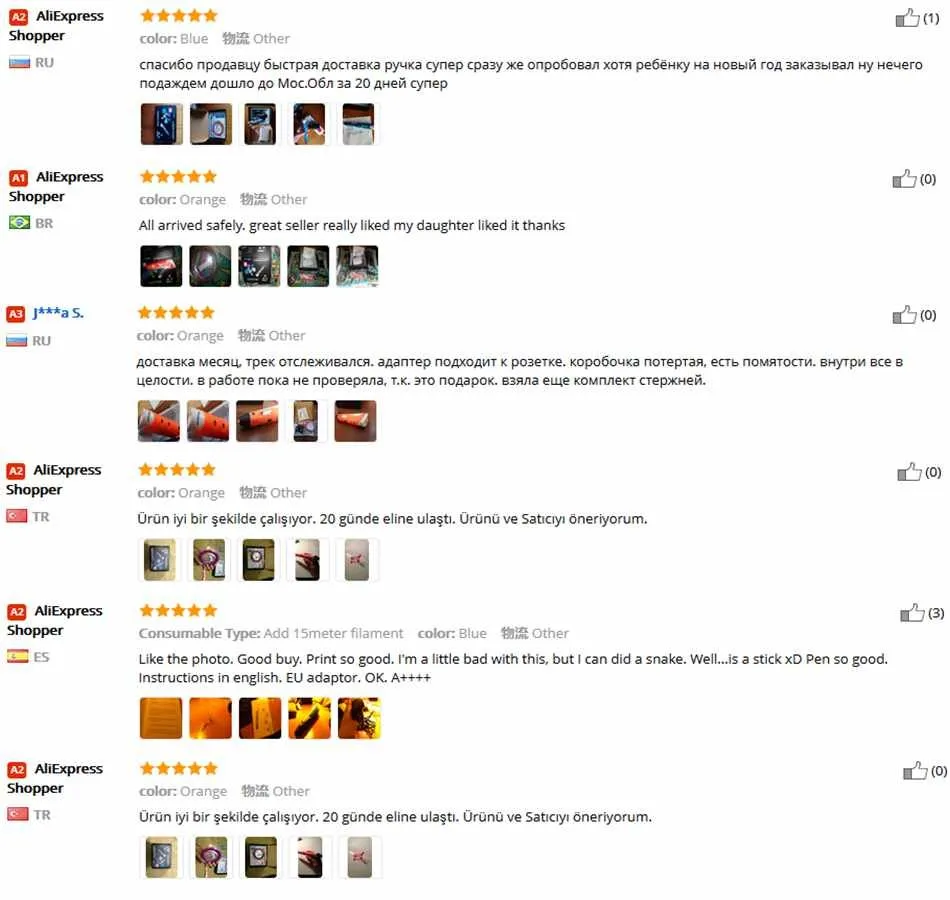Click thumbs-up icon showing 3 likes

coord(912,613)
